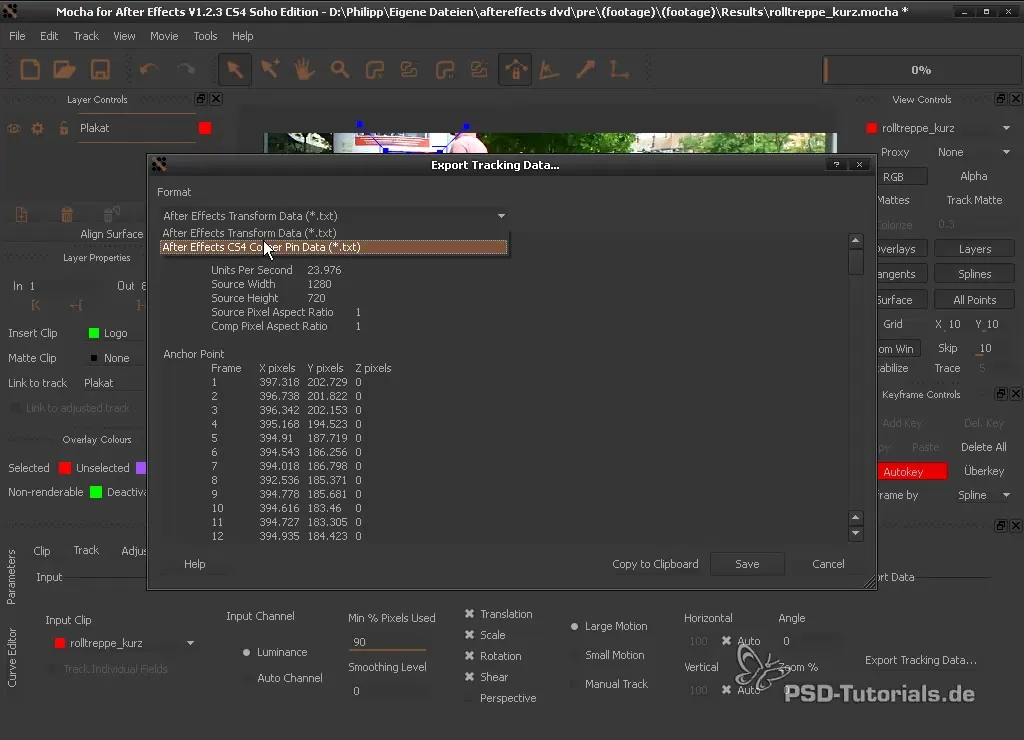Select the Rotate tool icon
The width and height of the screenshot is (1024, 740).
(550, 69)
